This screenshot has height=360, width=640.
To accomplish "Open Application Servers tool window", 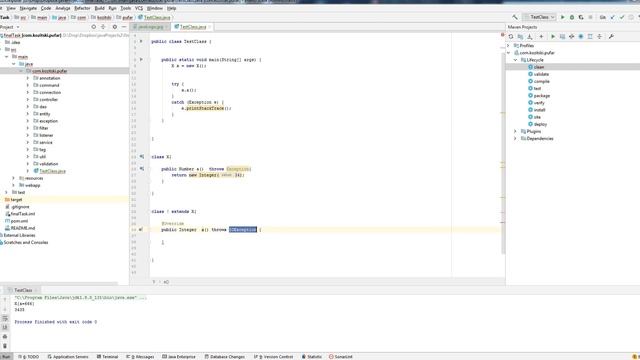I will point(68,357).
